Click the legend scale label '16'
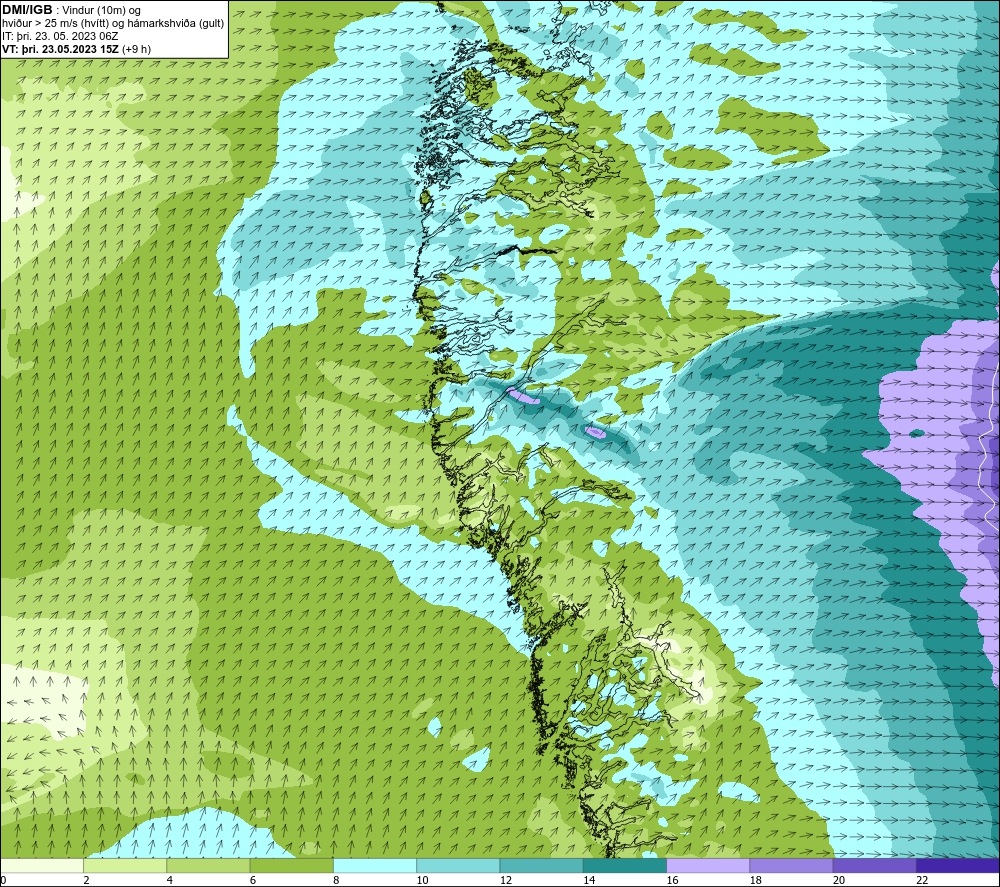Image resolution: width=1000 pixels, height=887 pixels. coord(672,880)
